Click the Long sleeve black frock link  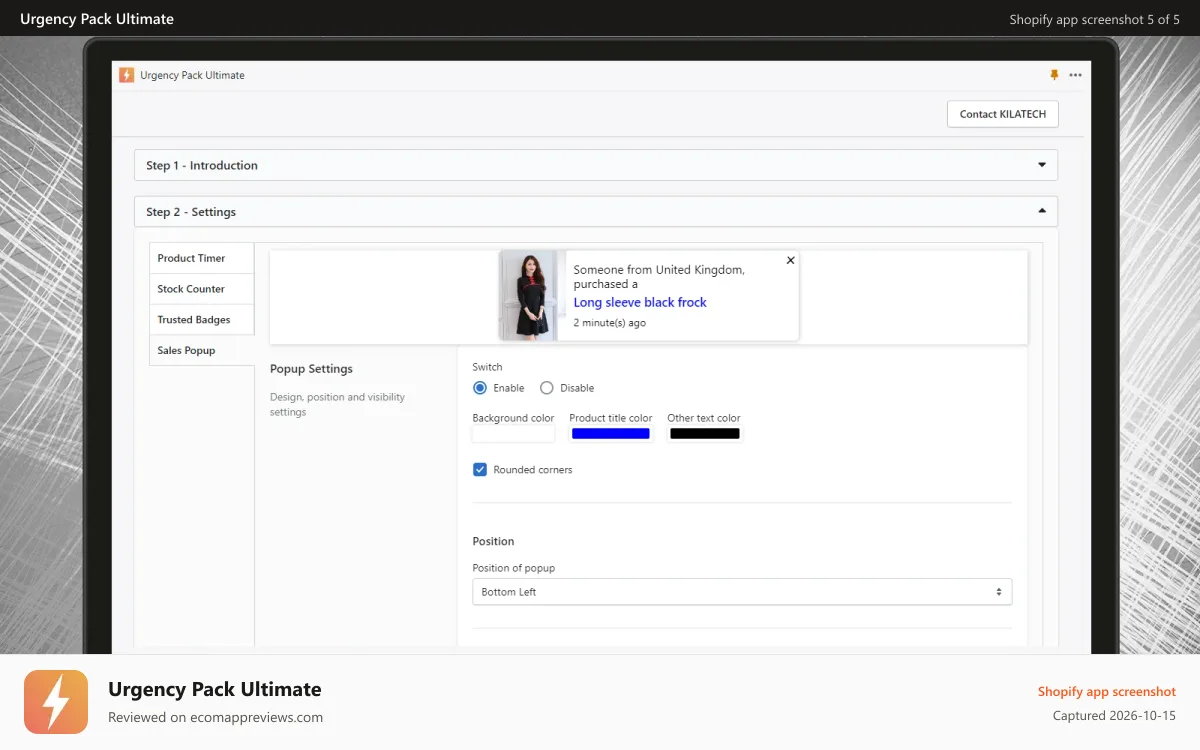(x=640, y=302)
